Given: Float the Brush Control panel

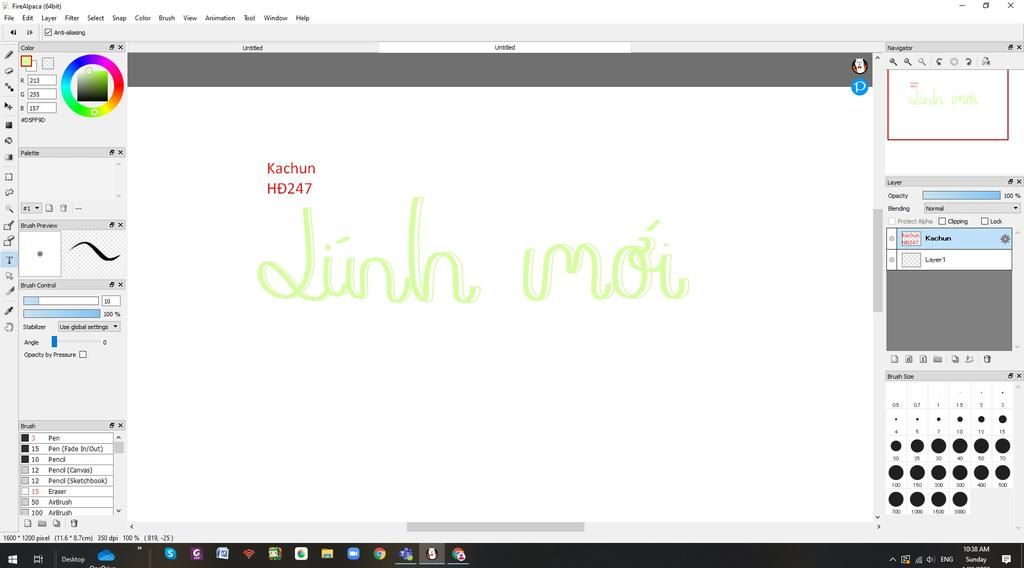Looking at the screenshot, I should pyautogui.click(x=112, y=285).
